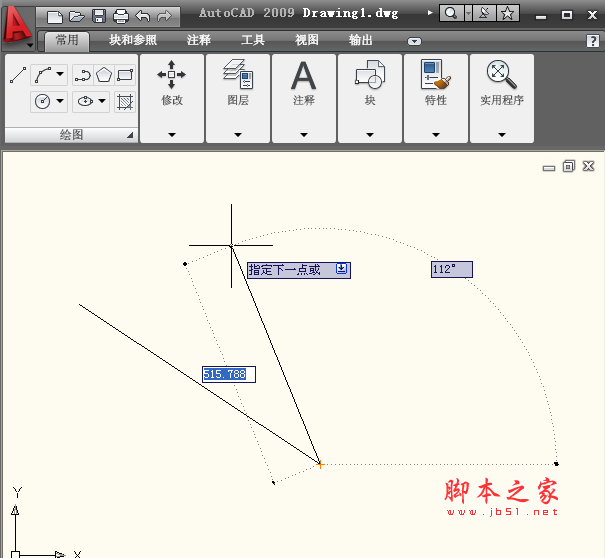Image resolution: width=605 pixels, height=558 pixels.
Task: Select the Circle tool
Action: click(x=42, y=101)
